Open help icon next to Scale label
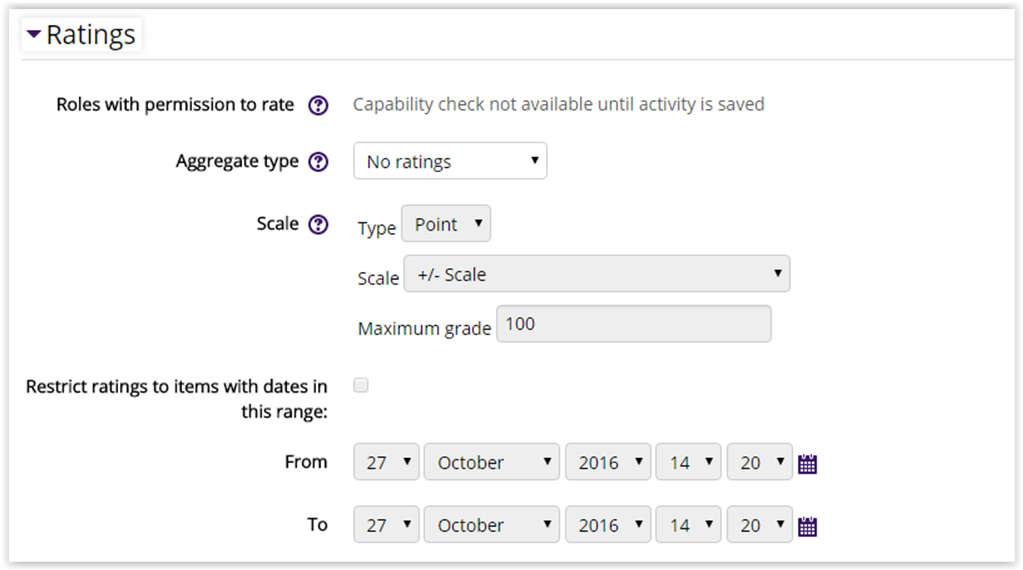 click(x=318, y=224)
